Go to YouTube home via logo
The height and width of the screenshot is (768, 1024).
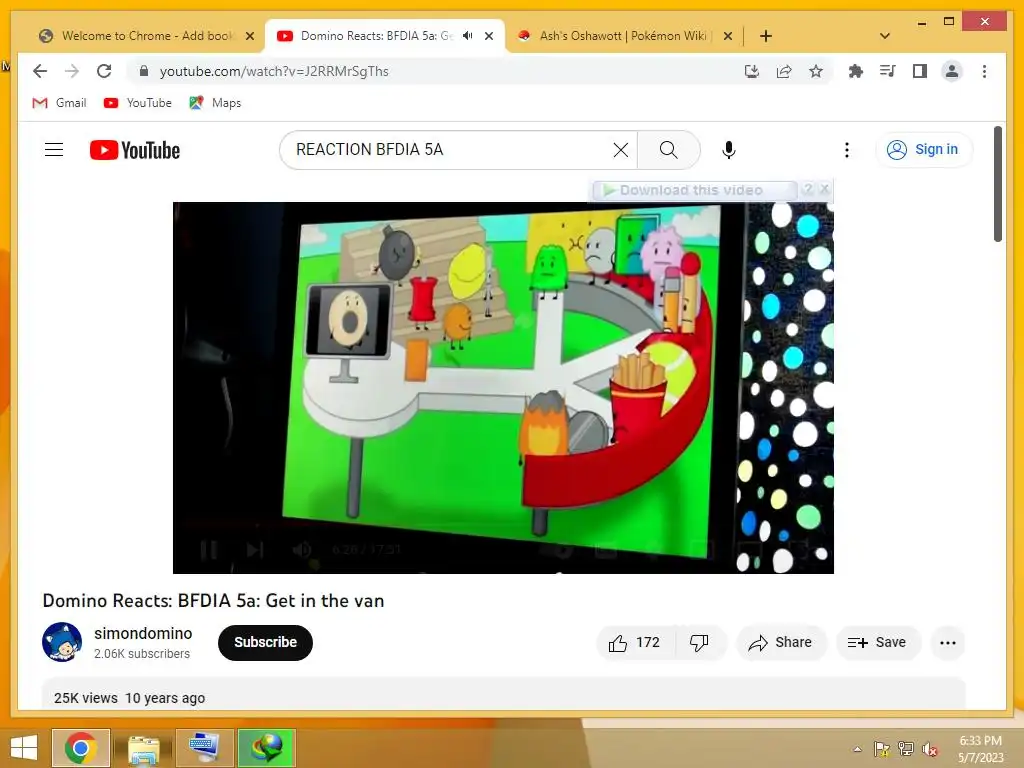135,150
